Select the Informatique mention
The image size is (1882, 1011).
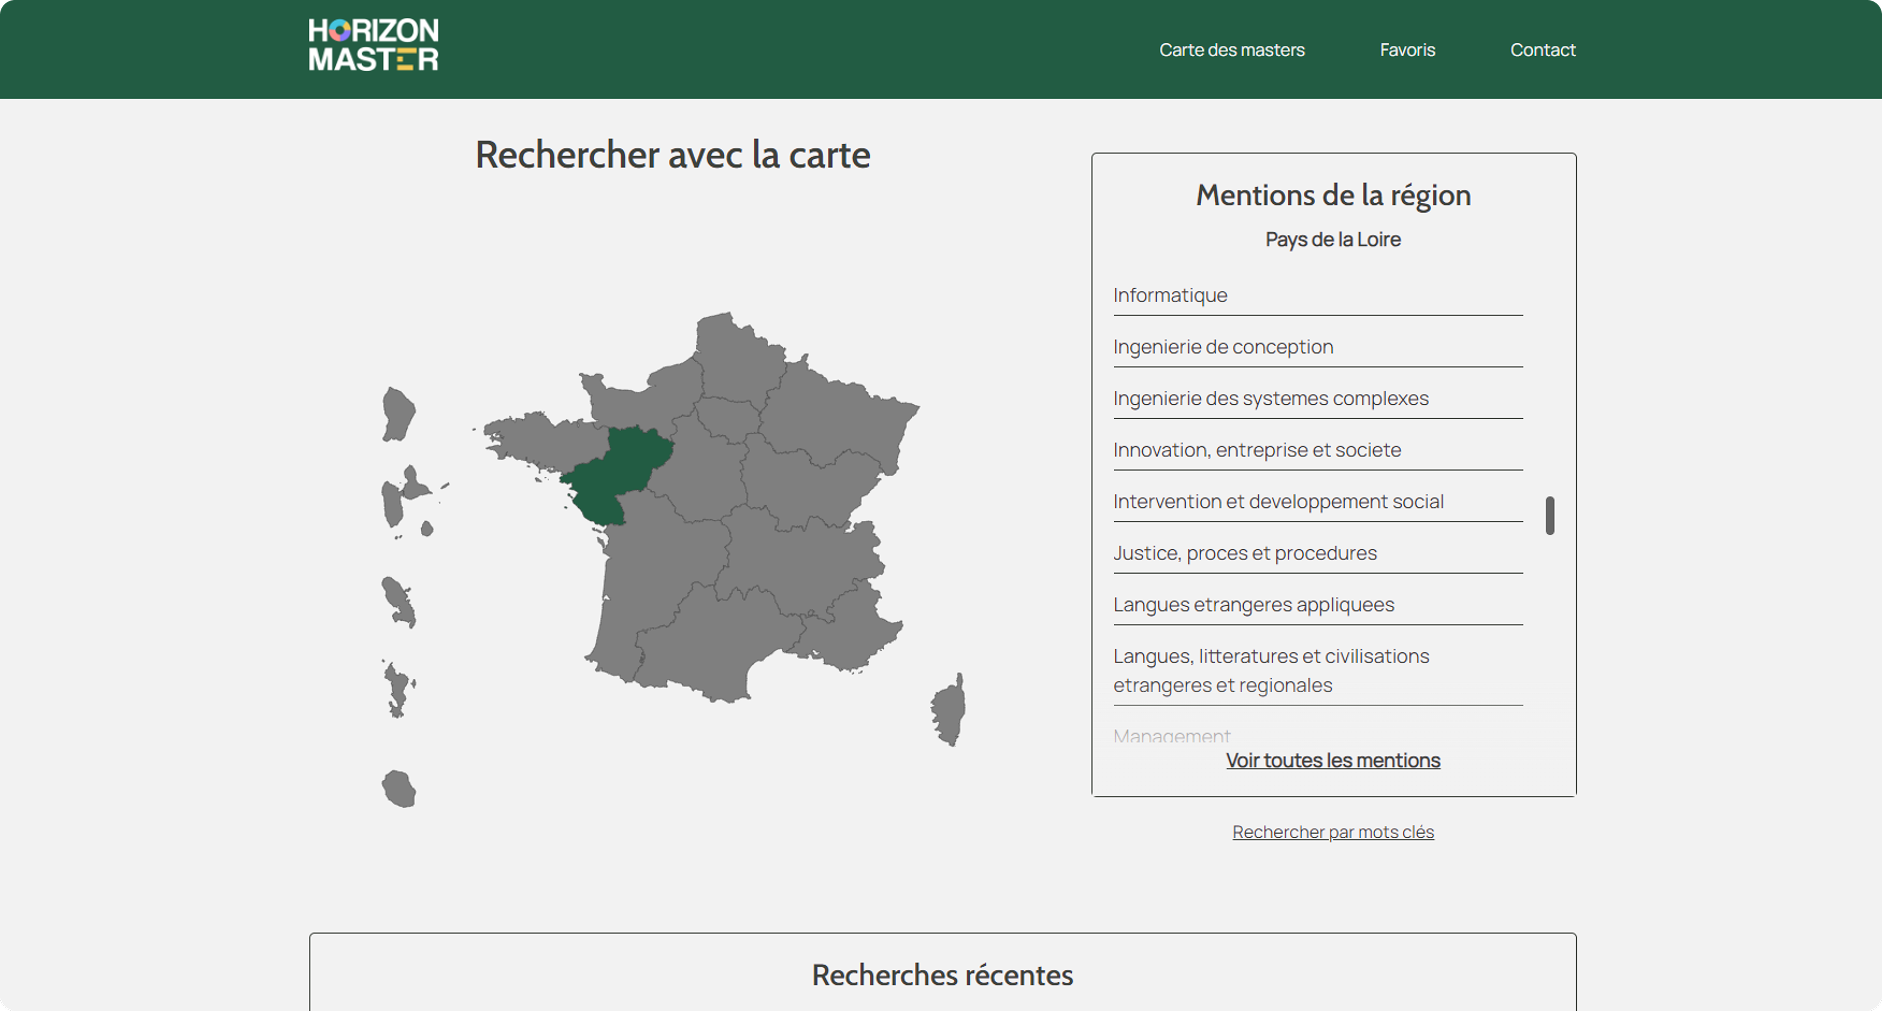click(x=1170, y=295)
